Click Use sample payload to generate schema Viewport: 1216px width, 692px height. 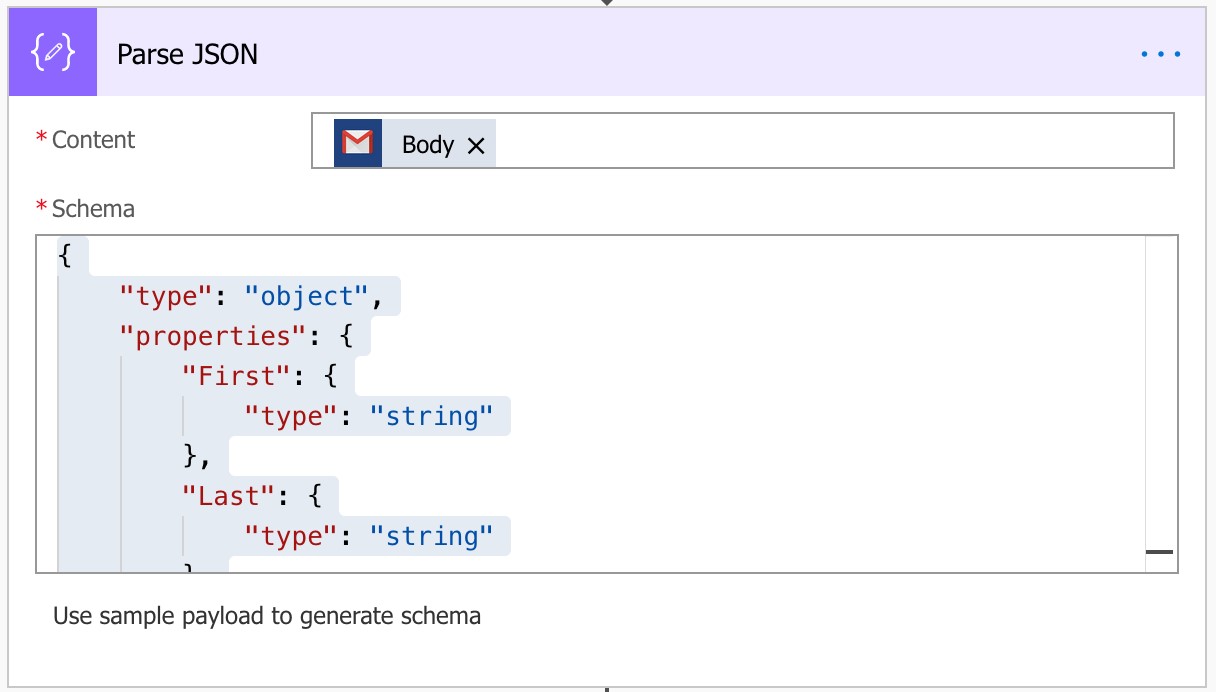[267, 616]
